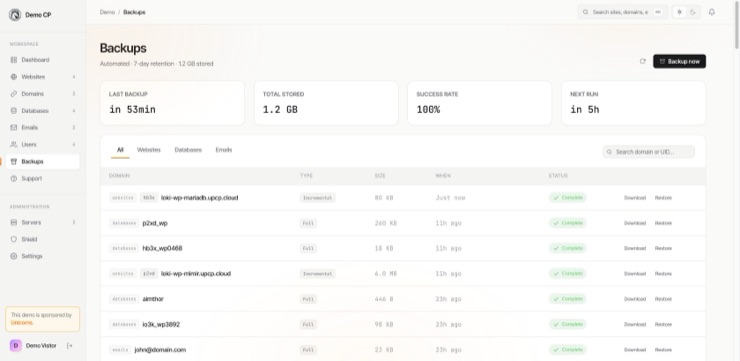Viewport: 740px width, 361px height.
Task: Go to Databases in the sidebar
Action: pos(43,111)
